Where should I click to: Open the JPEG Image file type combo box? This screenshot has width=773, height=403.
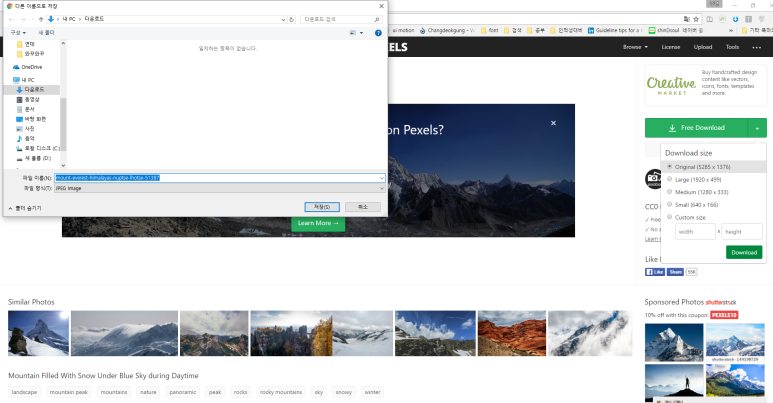point(219,188)
